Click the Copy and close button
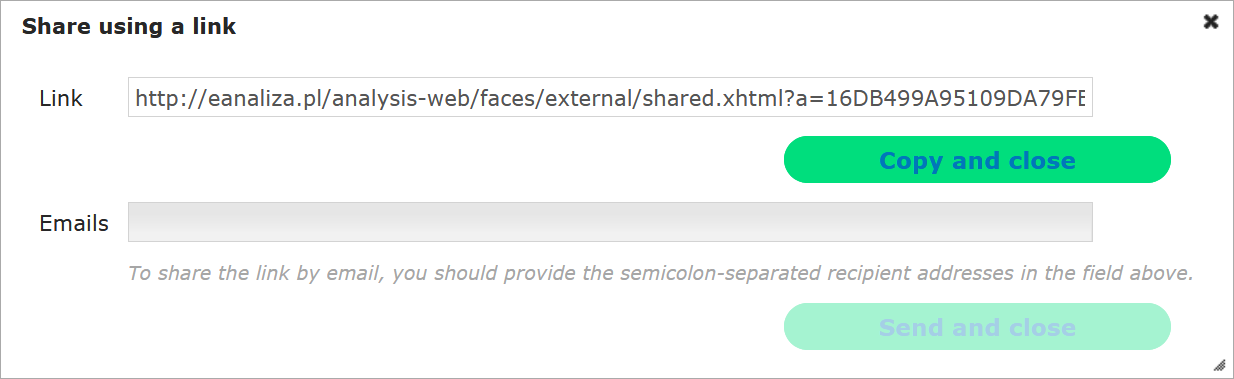Viewport: 1234px width, 379px height. pyautogui.click(x=977, y=160)
